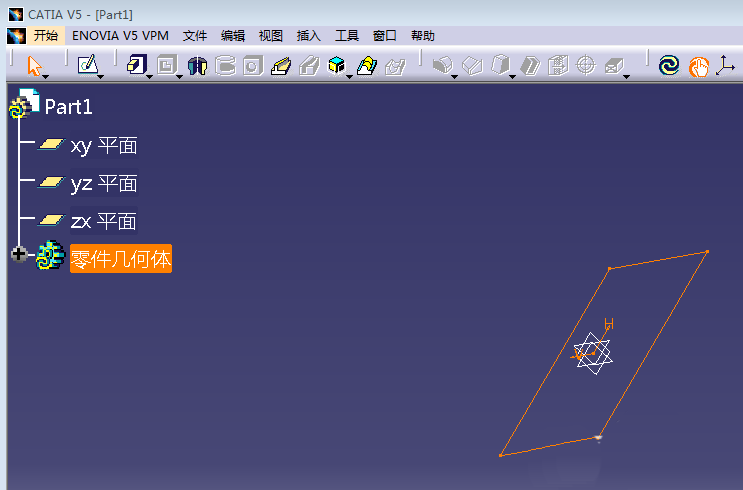Select the Rib sweep tool
This screenshot has height=490, width=743.
(x=282, y=65)
